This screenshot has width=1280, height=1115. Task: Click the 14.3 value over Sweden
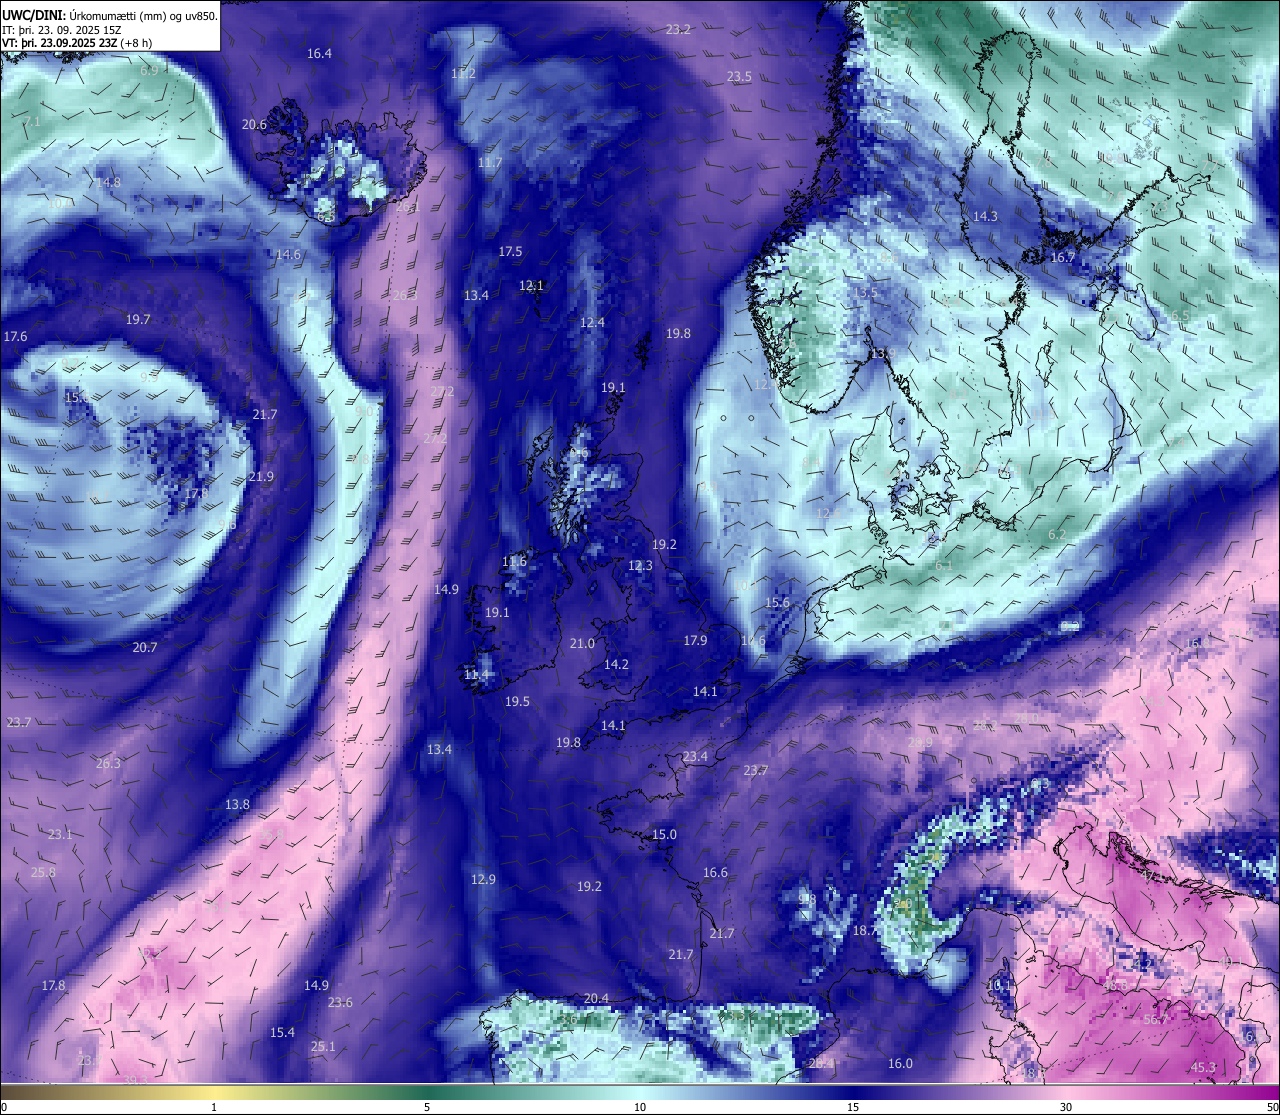coord(985,217)
